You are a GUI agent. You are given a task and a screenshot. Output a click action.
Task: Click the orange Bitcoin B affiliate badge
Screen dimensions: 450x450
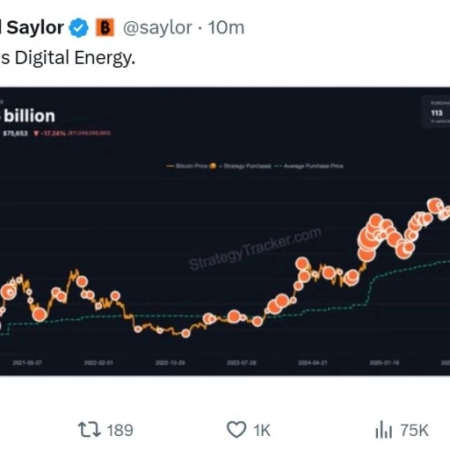click(x=105, y=27)
